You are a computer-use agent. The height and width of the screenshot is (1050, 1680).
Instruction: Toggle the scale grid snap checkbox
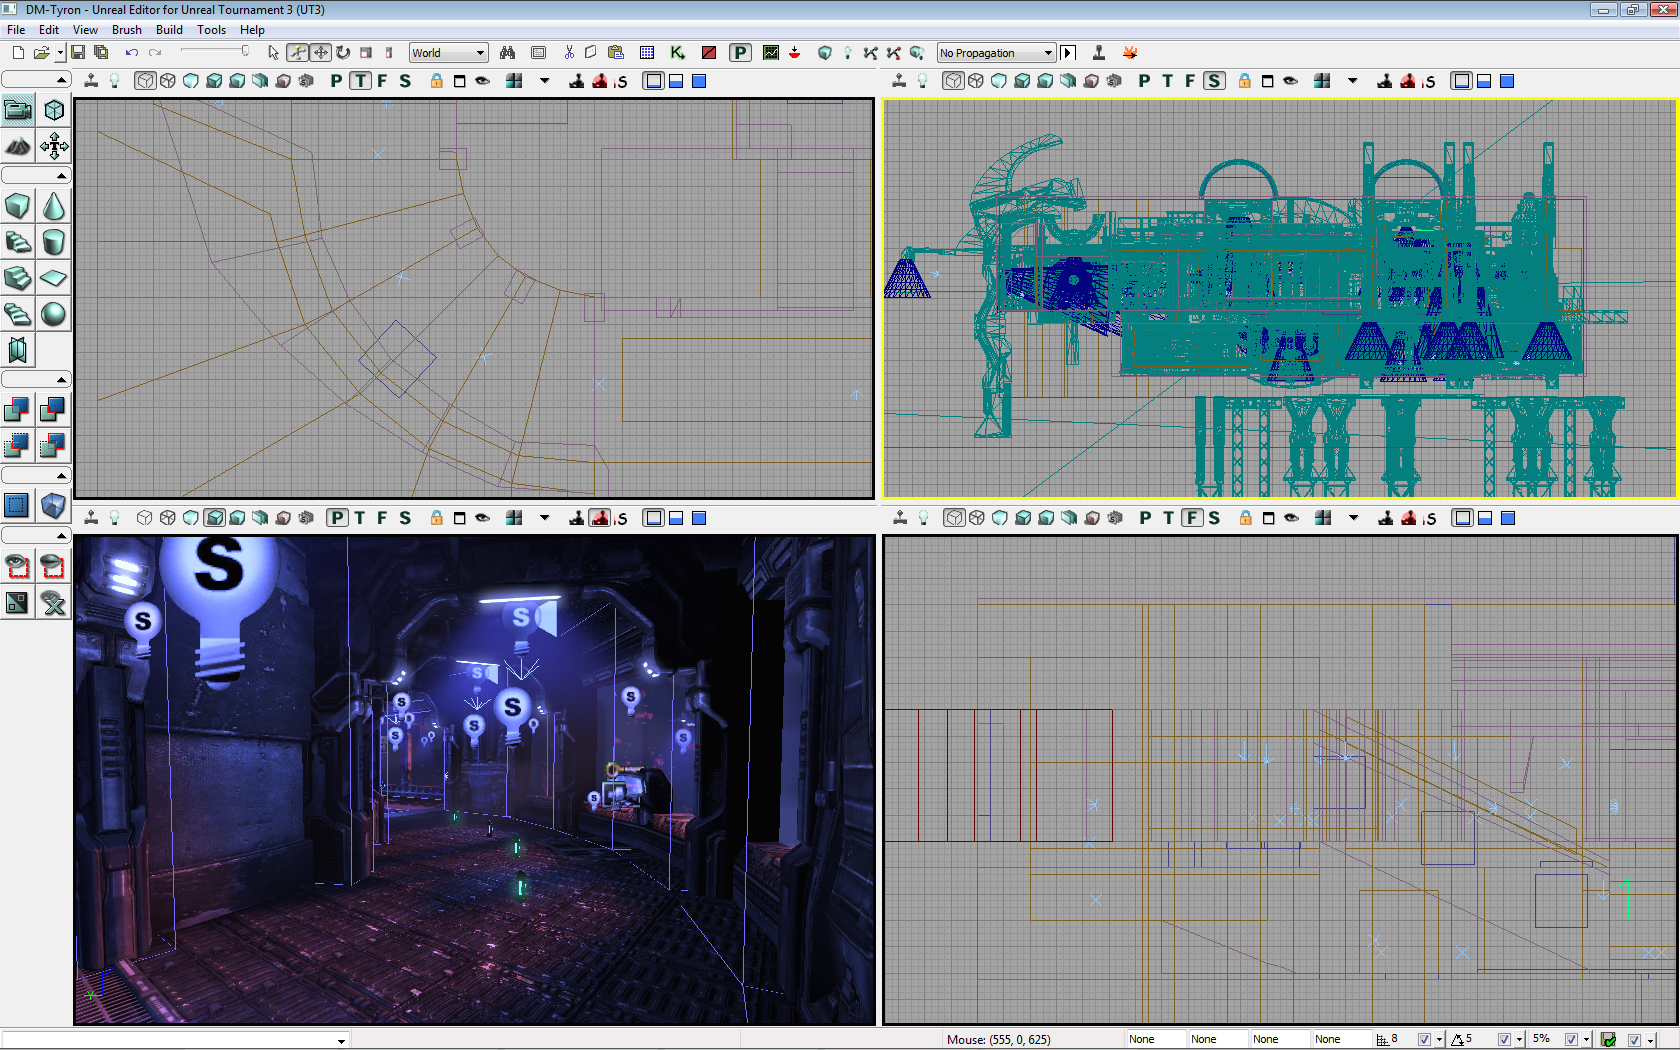pos(1571,1040)
